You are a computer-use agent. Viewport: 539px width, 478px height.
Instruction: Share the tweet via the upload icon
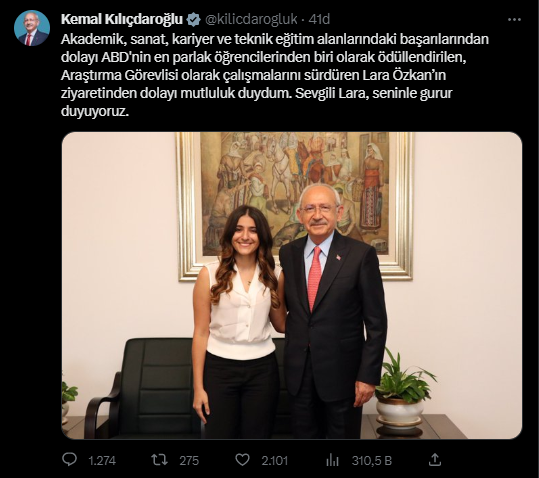tap(435, 459)
